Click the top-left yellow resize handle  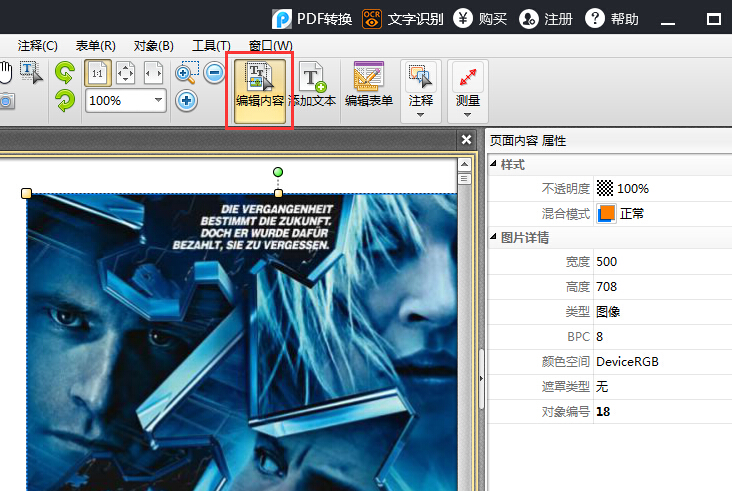27,193
